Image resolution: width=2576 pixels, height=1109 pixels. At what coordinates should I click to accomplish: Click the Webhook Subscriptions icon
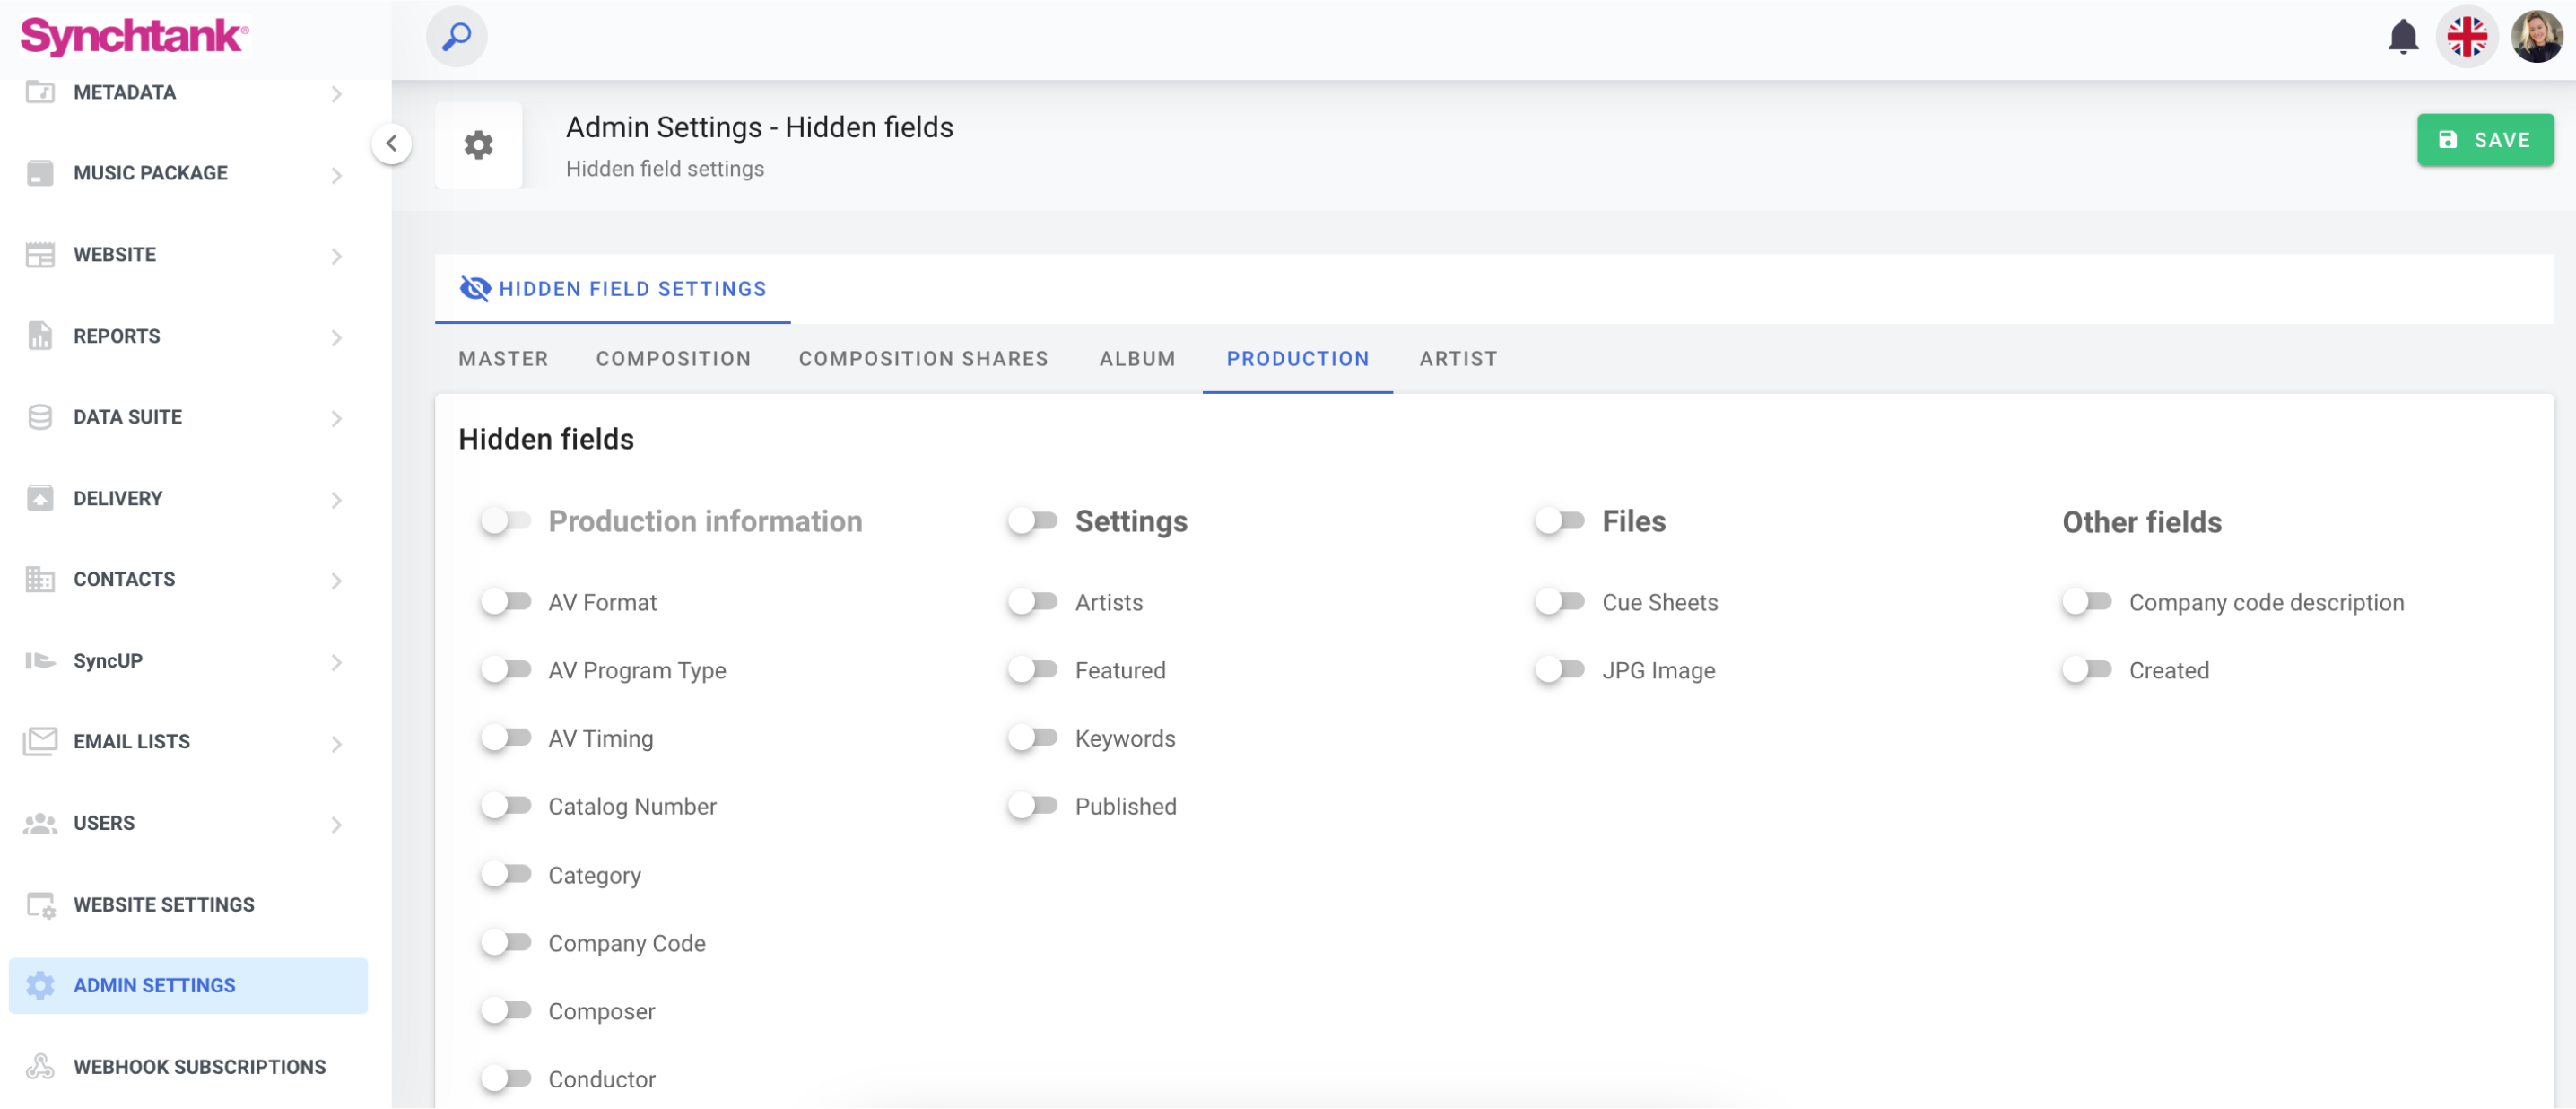click(40, 1067)
